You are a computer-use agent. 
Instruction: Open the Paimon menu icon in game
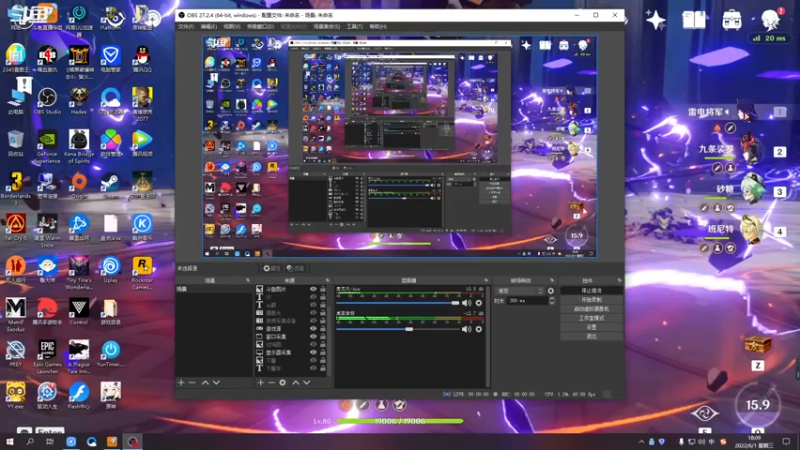[770, 19]
